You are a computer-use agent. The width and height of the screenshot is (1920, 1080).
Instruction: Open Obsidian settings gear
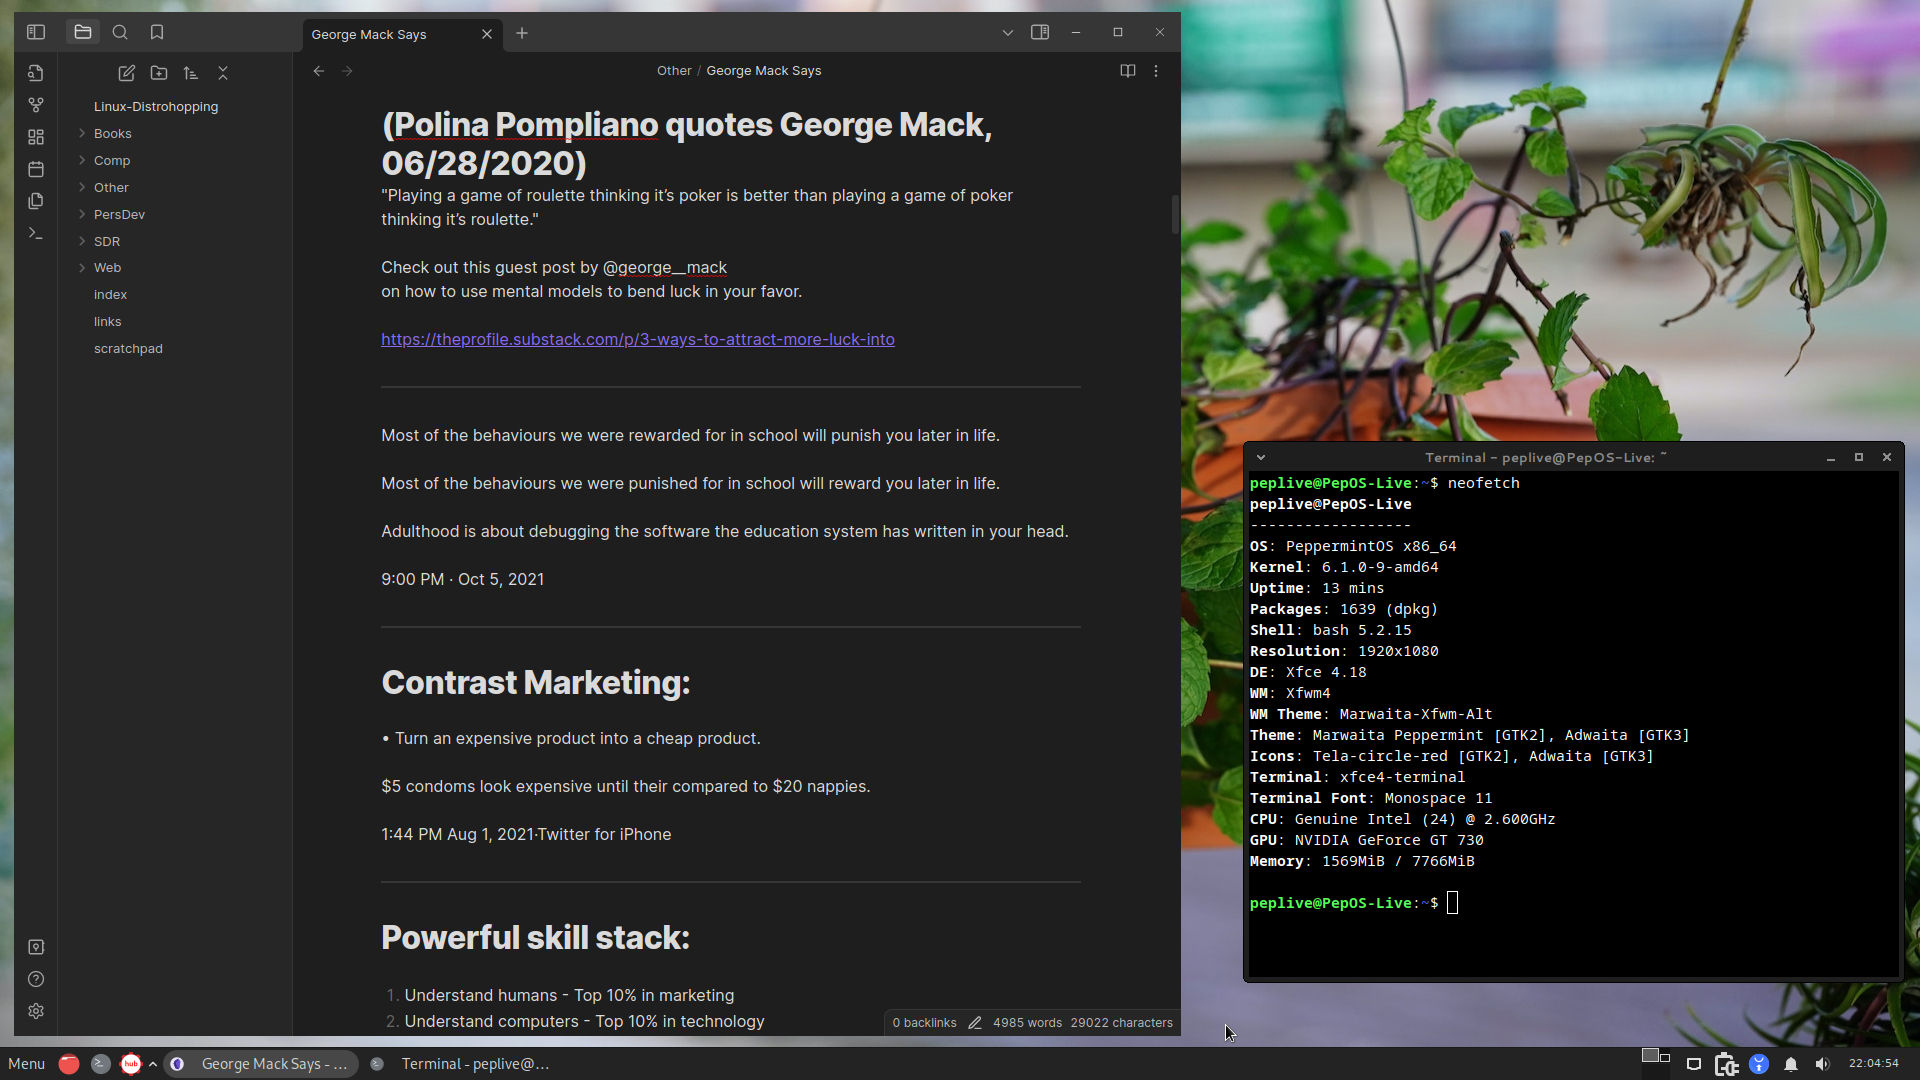click(x=36, y=1011)
